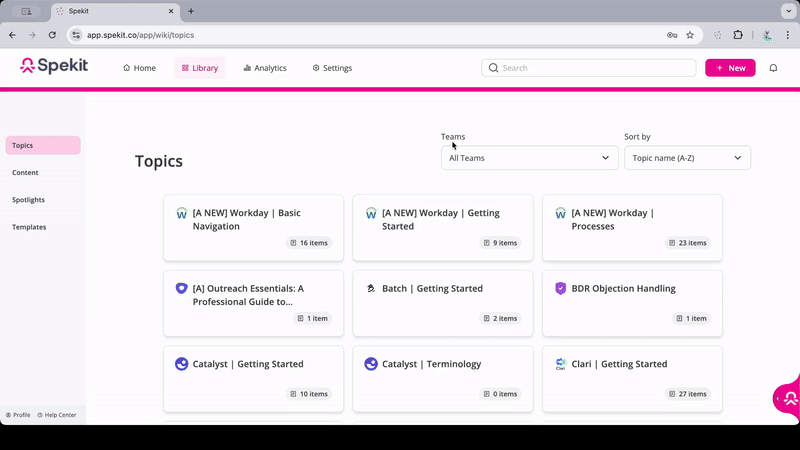Click the Workday icon on Getting Started card
800x450 pixels.
(x=371, y=213)
